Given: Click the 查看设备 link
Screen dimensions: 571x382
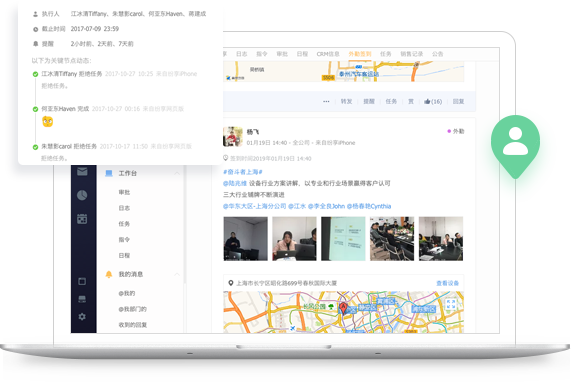Looking at the screenshot, I should [448, 283].
